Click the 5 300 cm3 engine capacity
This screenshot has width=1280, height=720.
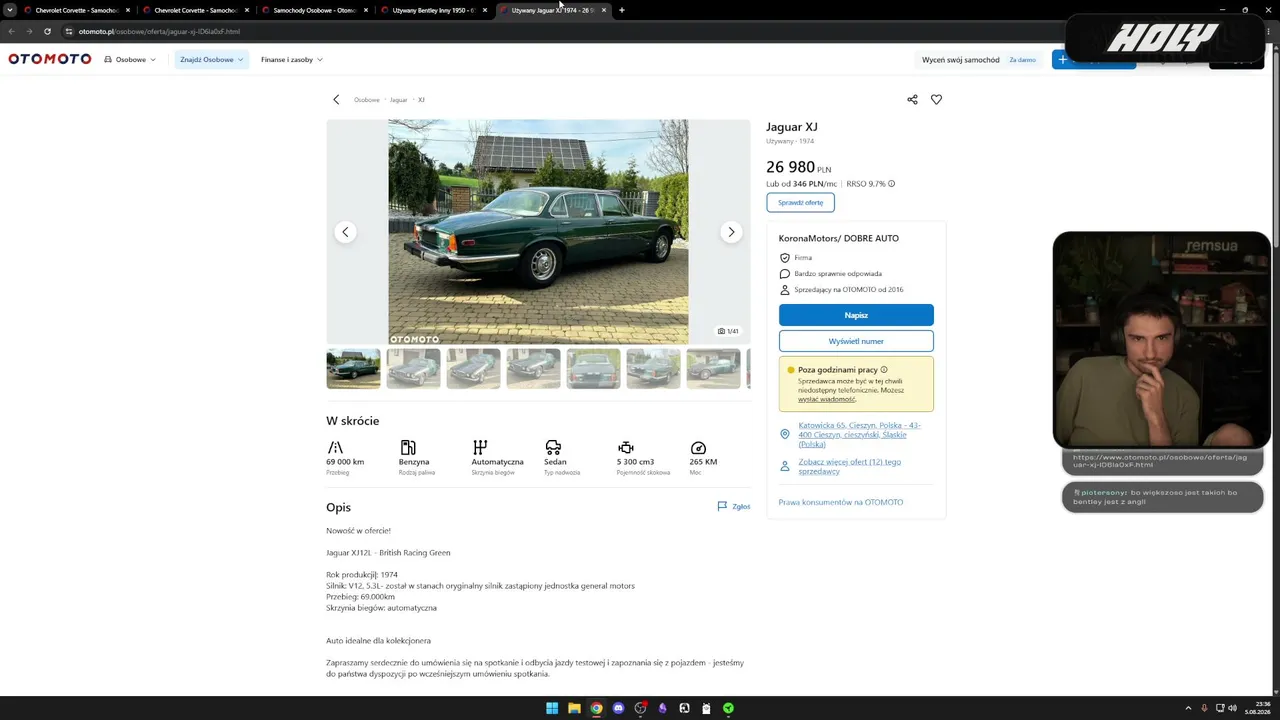pyautogui.click(x=635, y=462)
